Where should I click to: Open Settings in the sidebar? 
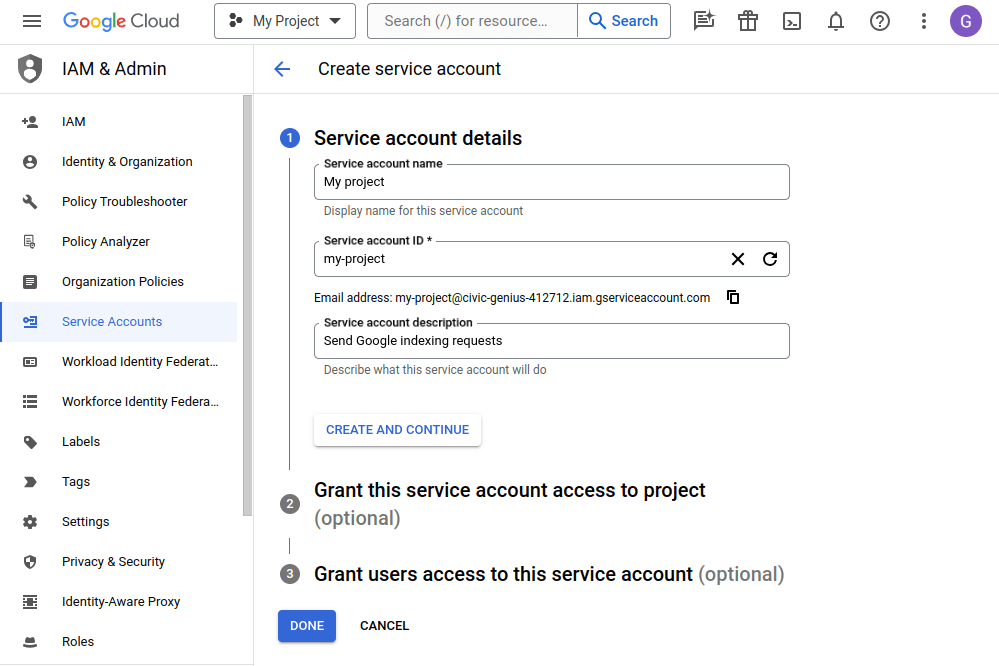click(x=85, y=522)
